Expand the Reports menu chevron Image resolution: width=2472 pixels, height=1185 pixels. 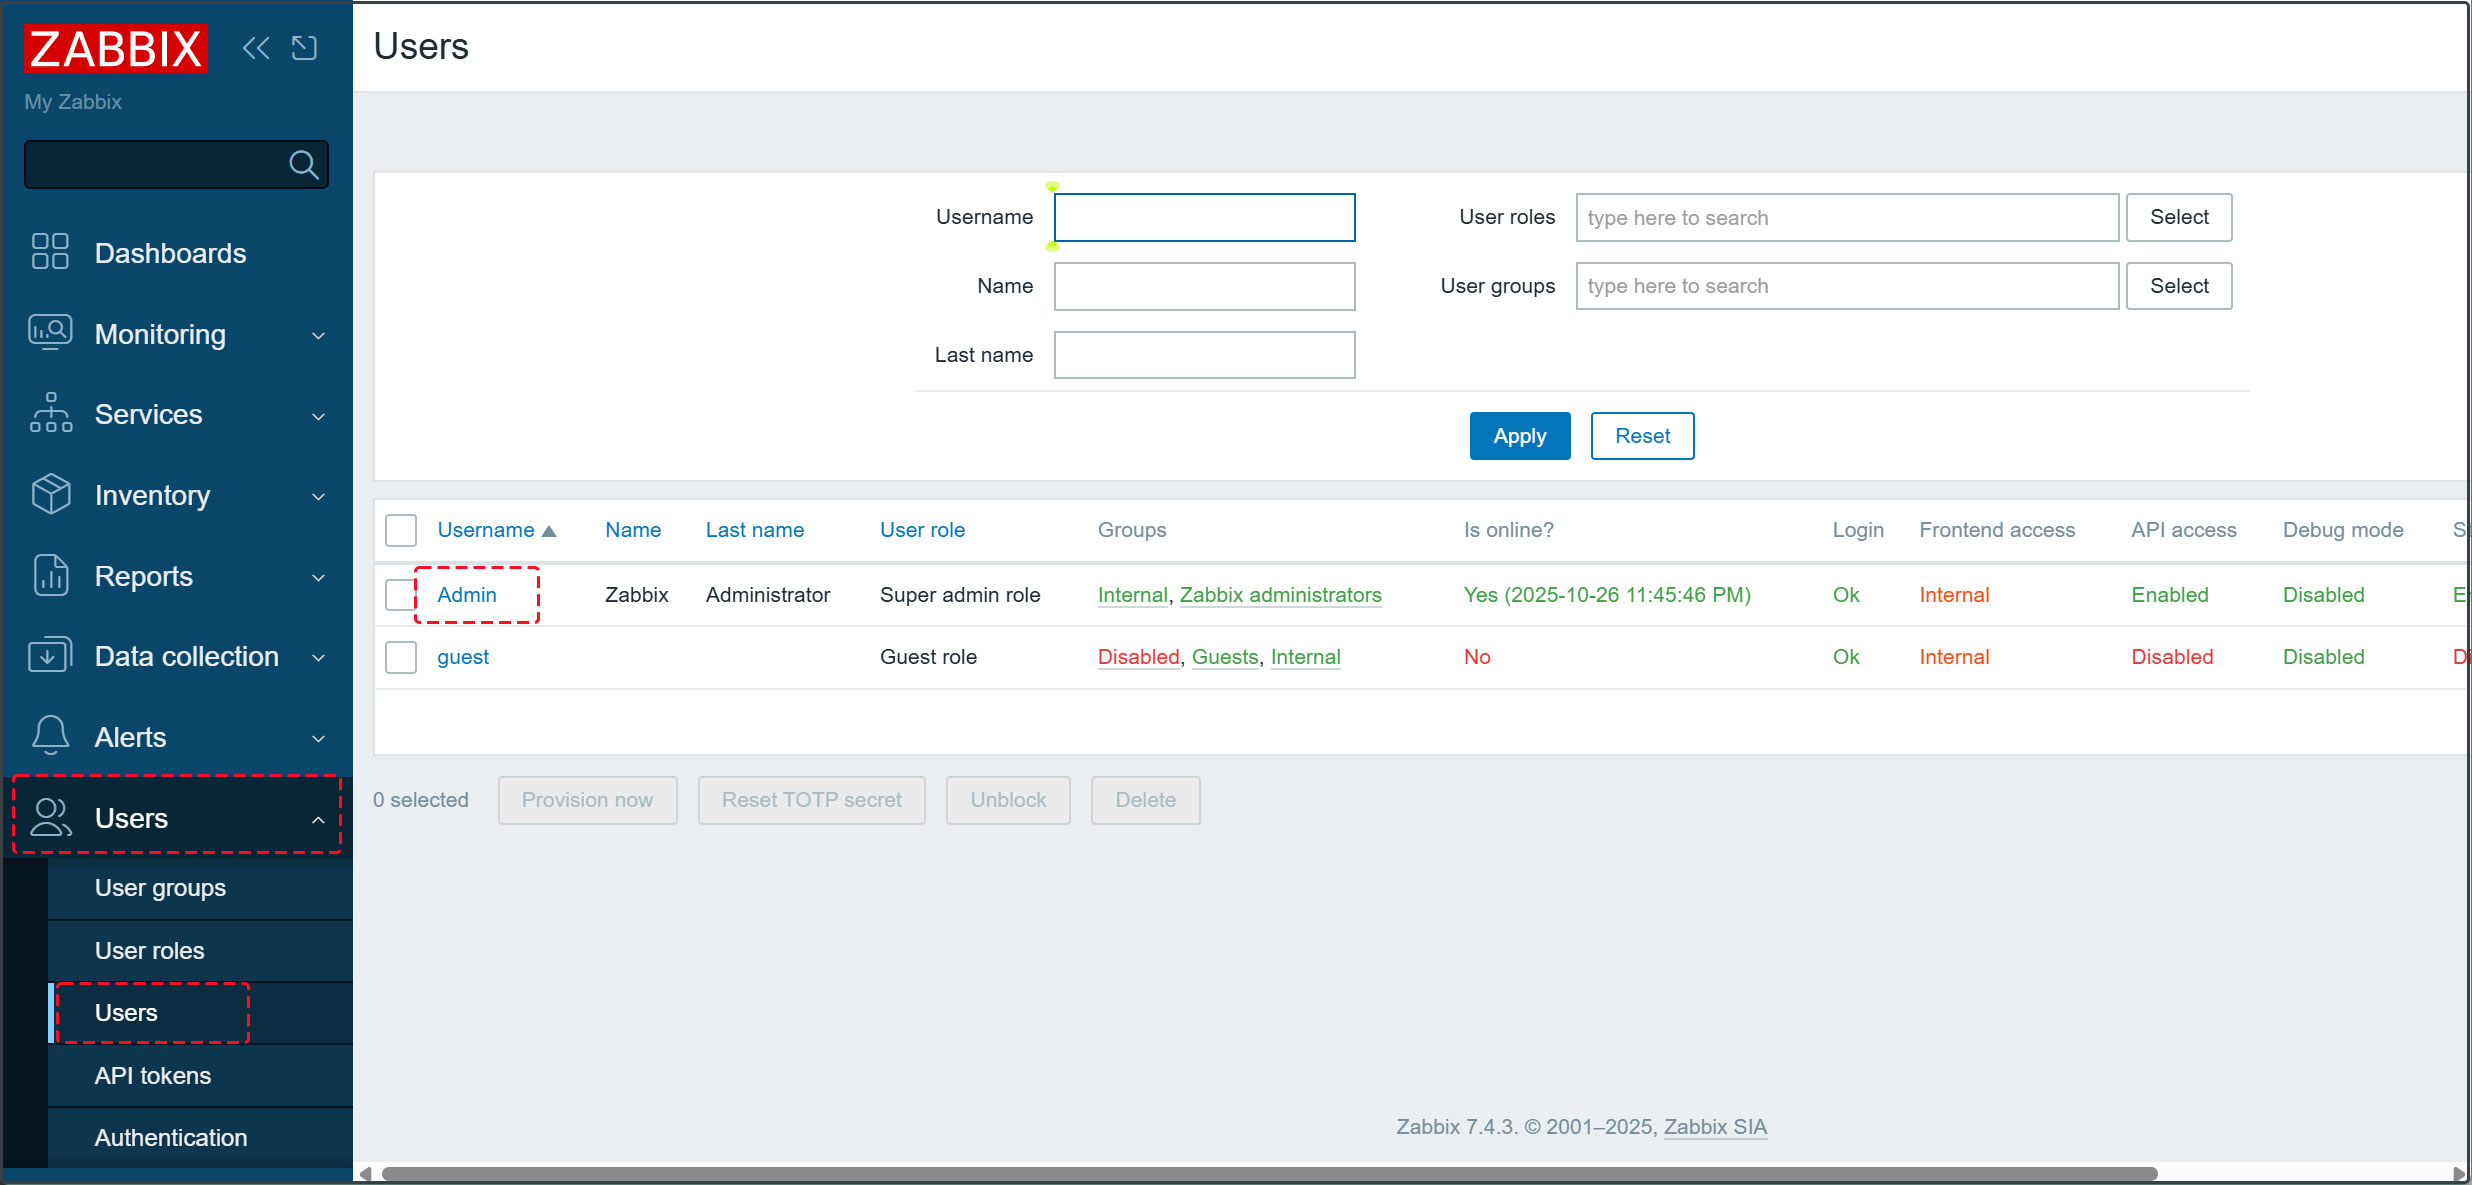pyautogui.click(x=318, y=577)
